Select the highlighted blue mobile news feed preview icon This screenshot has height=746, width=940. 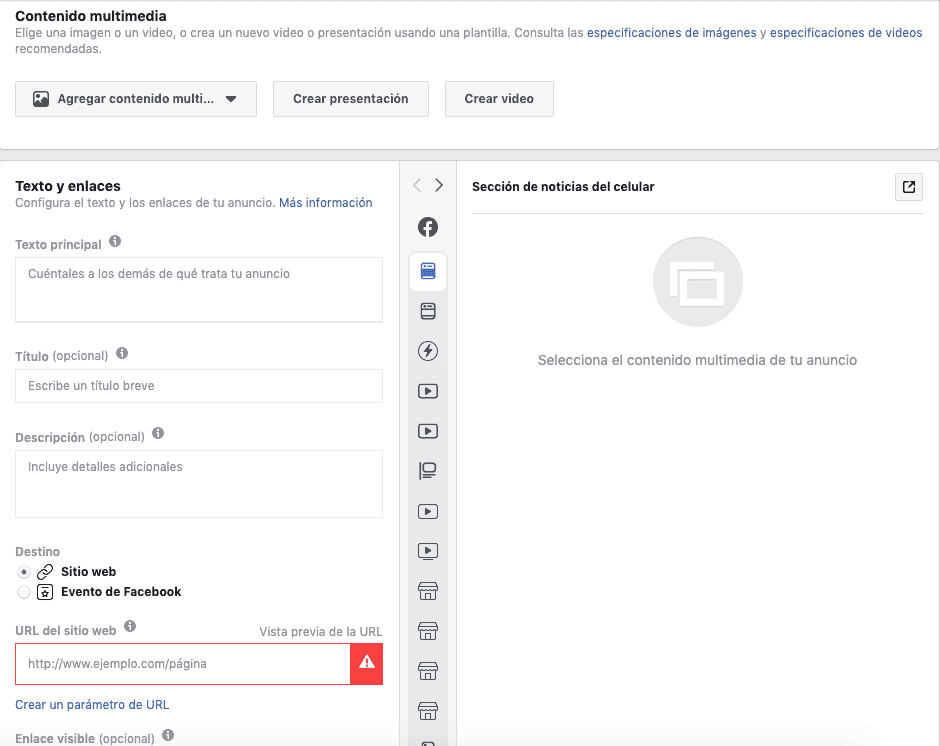[x=427, y=271]
